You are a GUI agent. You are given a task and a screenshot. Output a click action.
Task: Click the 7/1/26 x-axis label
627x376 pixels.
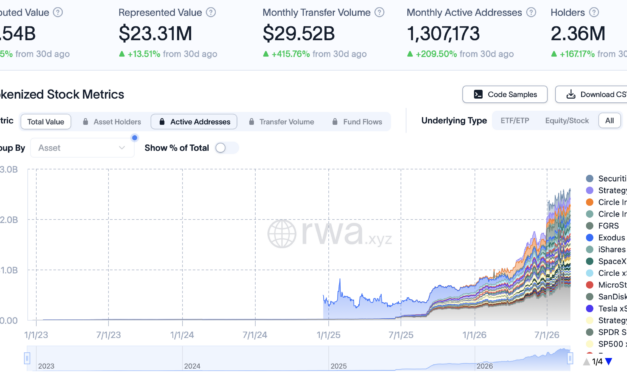547,335
